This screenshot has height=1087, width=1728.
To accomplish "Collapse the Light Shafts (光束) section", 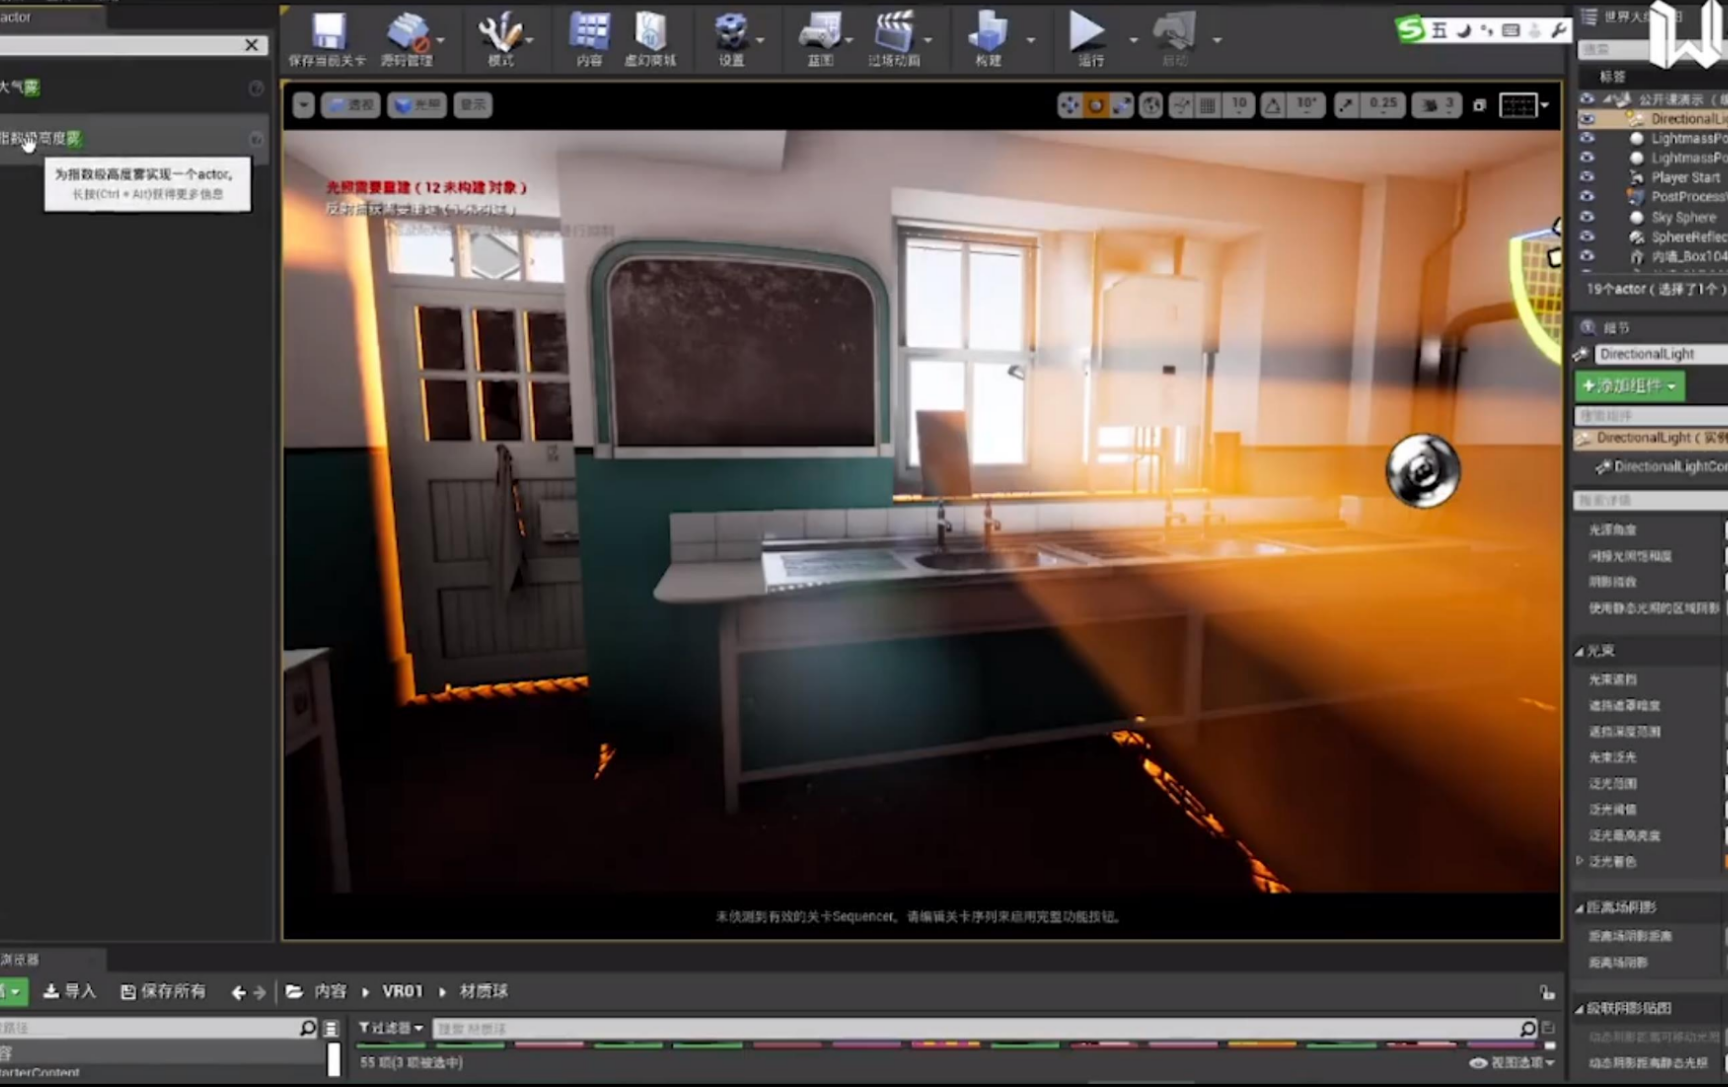I will 1580,651.
